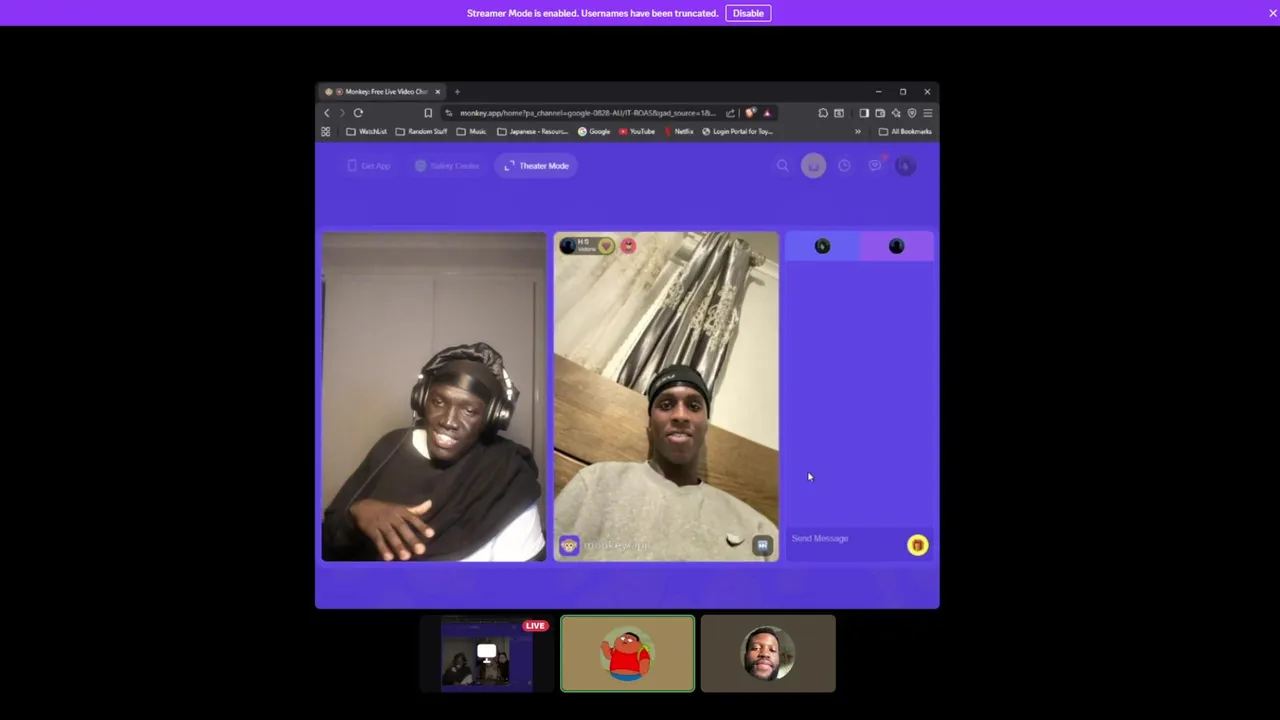Disable Streamer Mode via the Disable button
The width and height of the screenshot is (1280, 720).
coord(748,13)
